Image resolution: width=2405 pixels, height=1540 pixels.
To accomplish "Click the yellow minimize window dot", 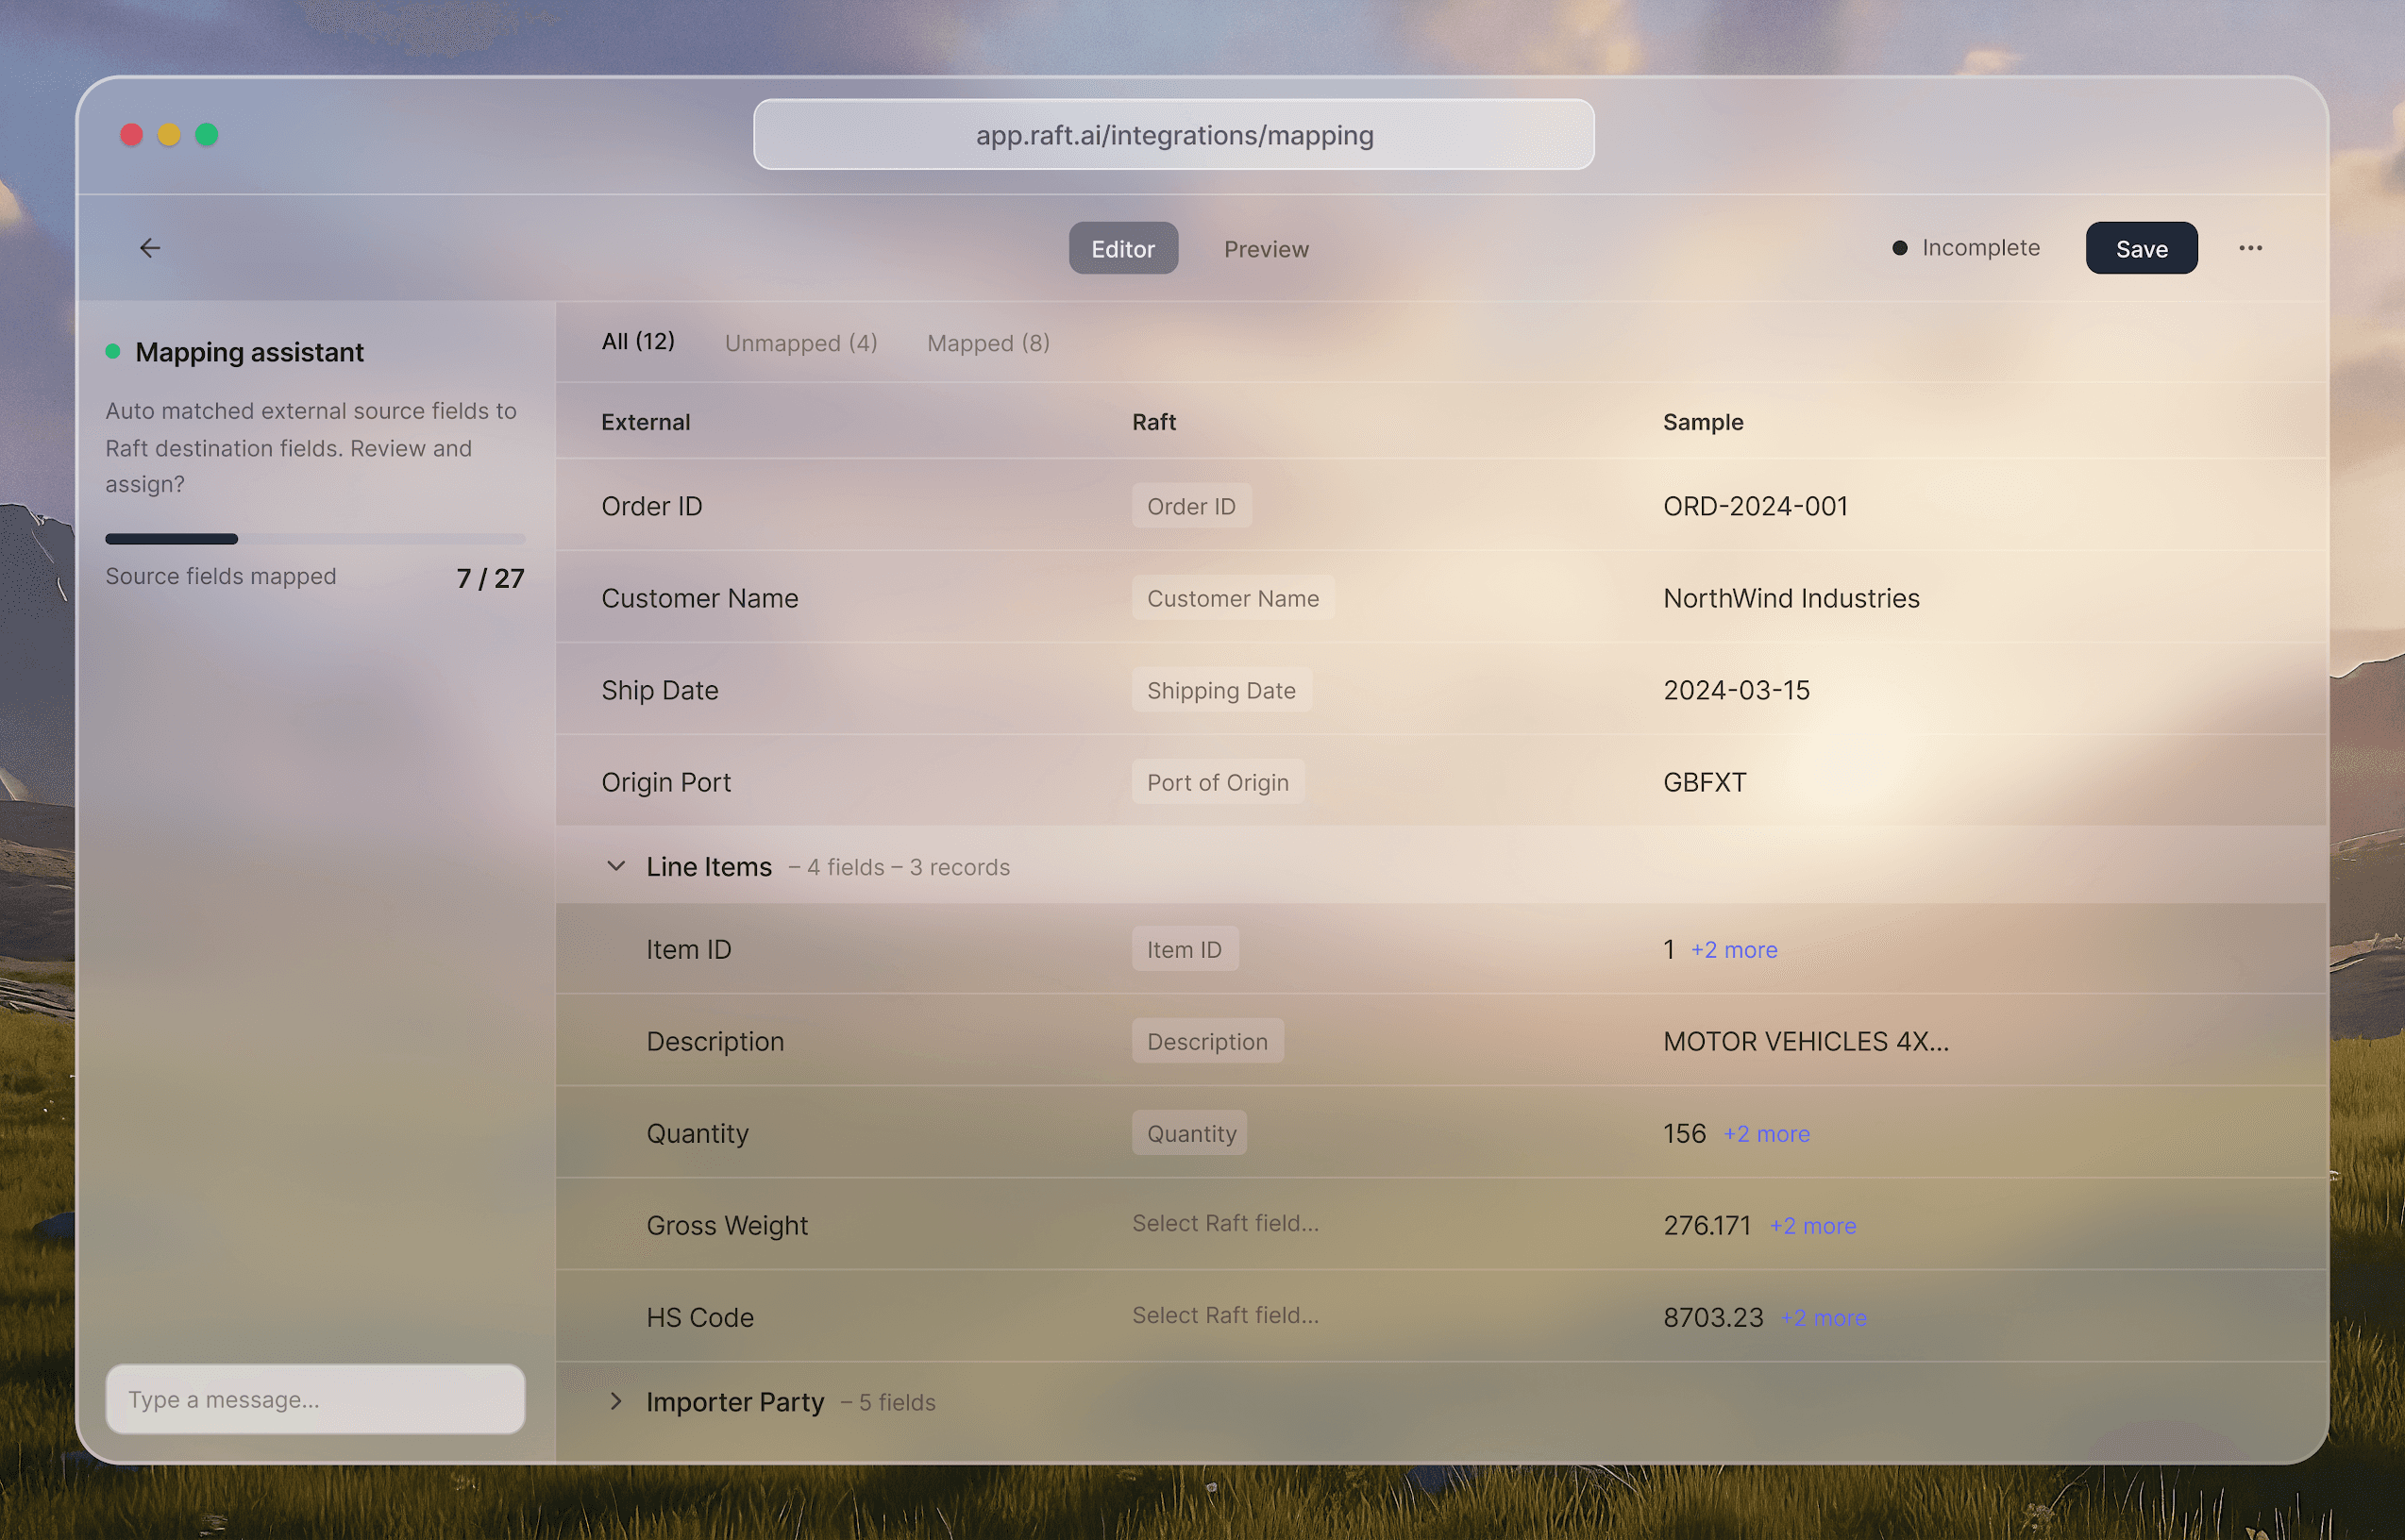I will pyautogui.click(x=169, y=135).
